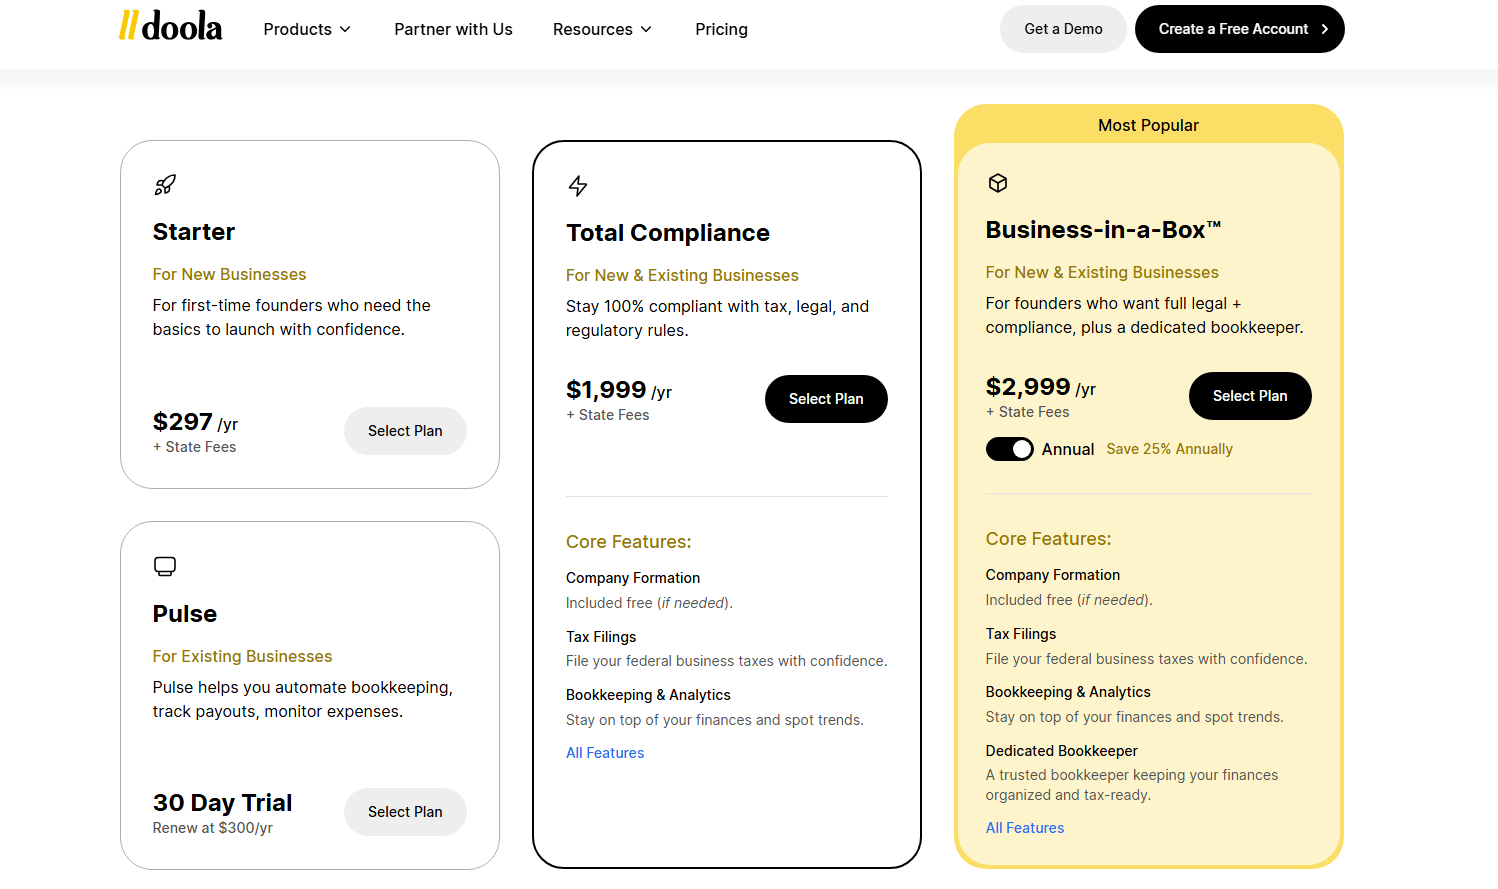Click the Total Compliance heading
This screenshot has width=1498, height=889.
(x=668, y=233)
